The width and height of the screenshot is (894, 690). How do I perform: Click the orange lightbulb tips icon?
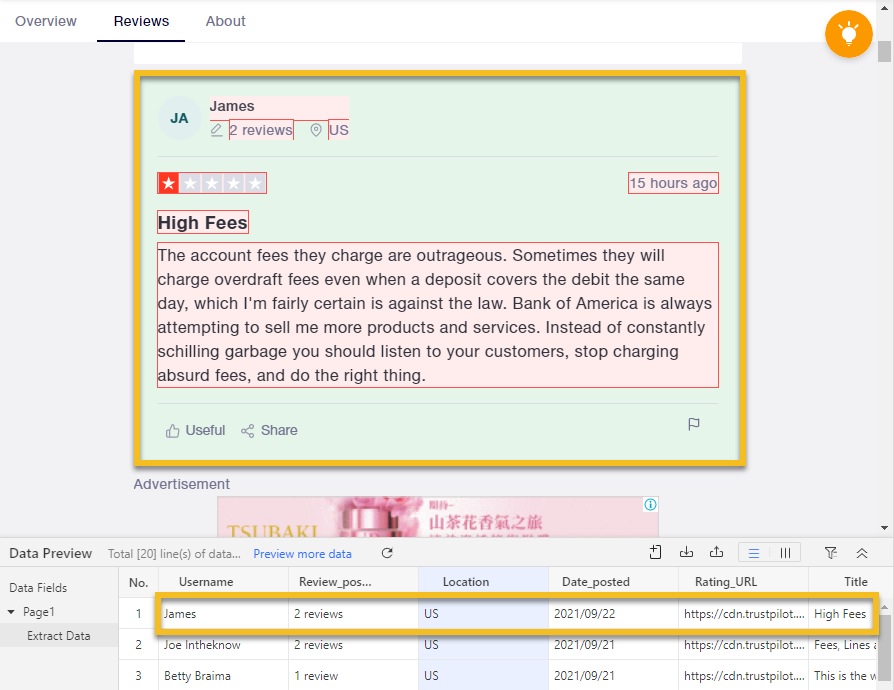[849, 34]
